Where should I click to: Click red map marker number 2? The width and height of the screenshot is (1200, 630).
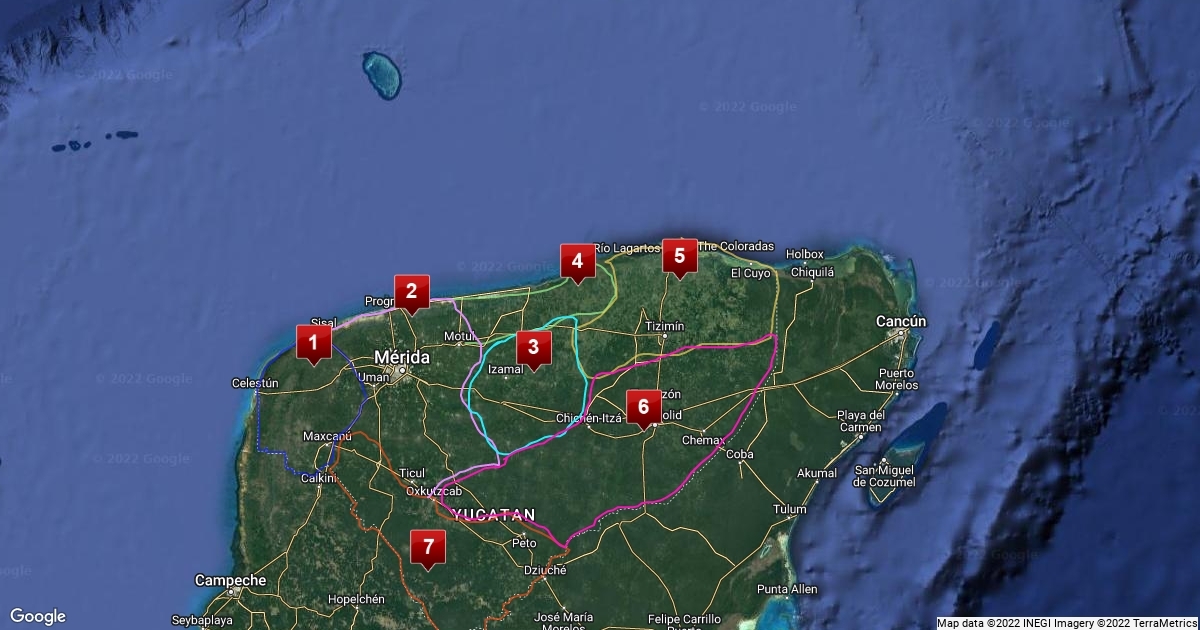click(411, 292)
